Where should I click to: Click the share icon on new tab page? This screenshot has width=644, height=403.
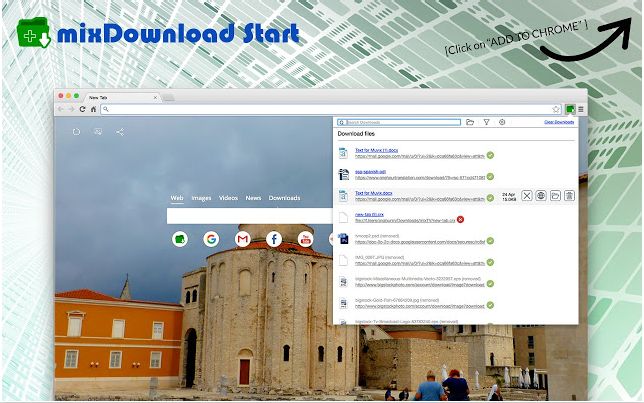coord(120,132)
